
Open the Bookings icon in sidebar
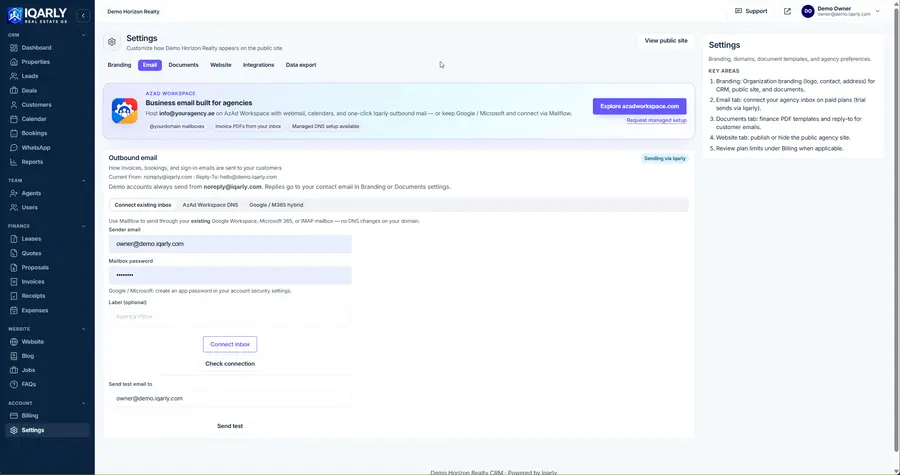coord(14,133)
